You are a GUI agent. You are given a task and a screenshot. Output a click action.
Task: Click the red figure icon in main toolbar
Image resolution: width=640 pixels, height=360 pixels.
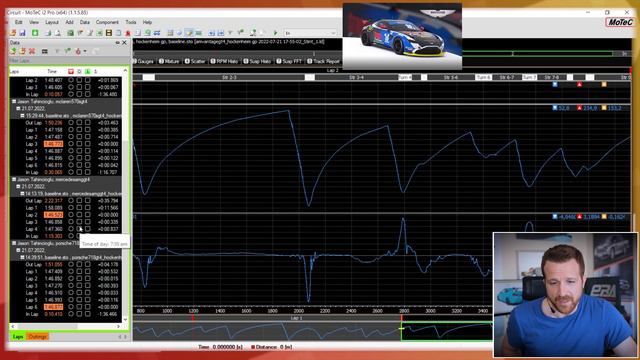(x=128, y=33)
